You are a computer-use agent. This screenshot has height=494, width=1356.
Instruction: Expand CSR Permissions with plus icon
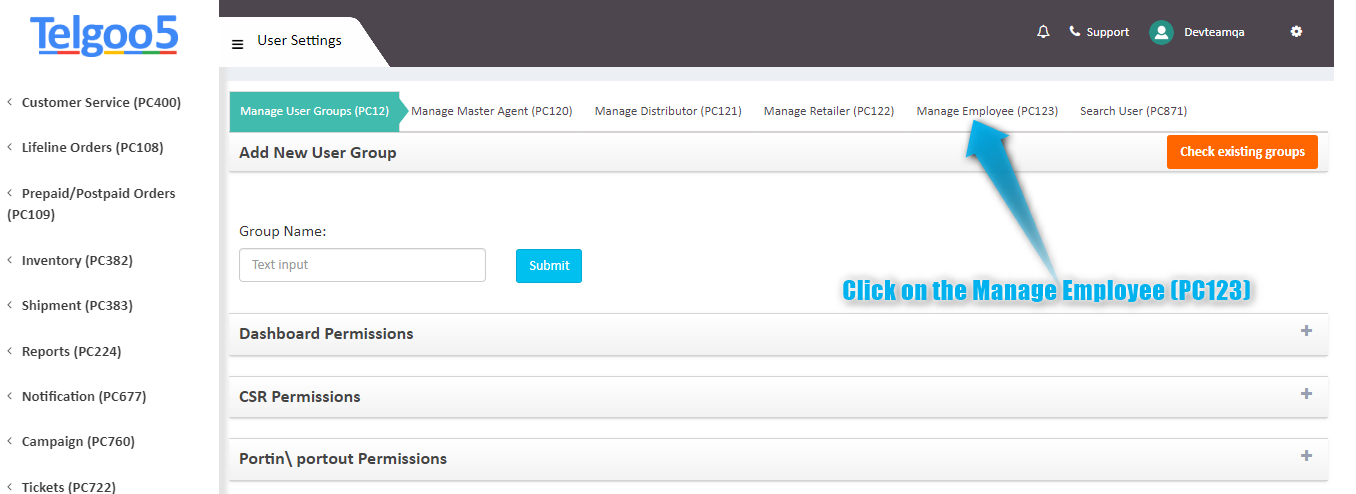tap(1306, 394)
